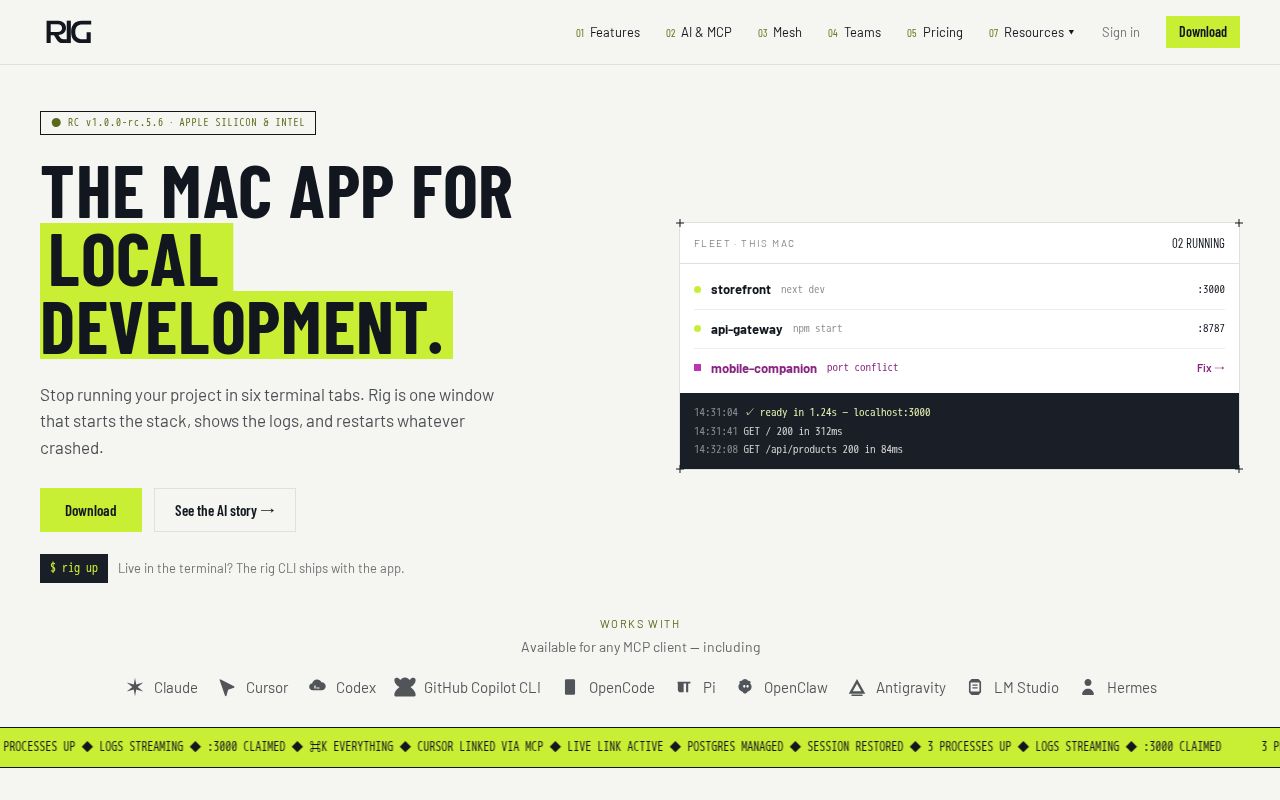Click the Pi logo icon
The image size is (1280, 800).
[x=684, y=687]
